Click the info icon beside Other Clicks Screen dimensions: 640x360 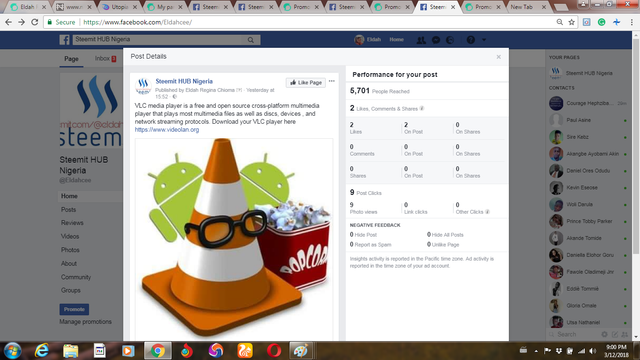click(x=487, y=212)
